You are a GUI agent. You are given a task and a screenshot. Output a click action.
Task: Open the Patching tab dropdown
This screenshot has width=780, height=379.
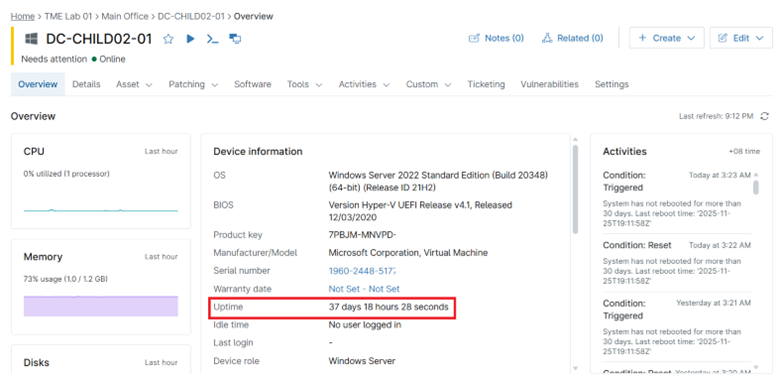tap(193, 84)
